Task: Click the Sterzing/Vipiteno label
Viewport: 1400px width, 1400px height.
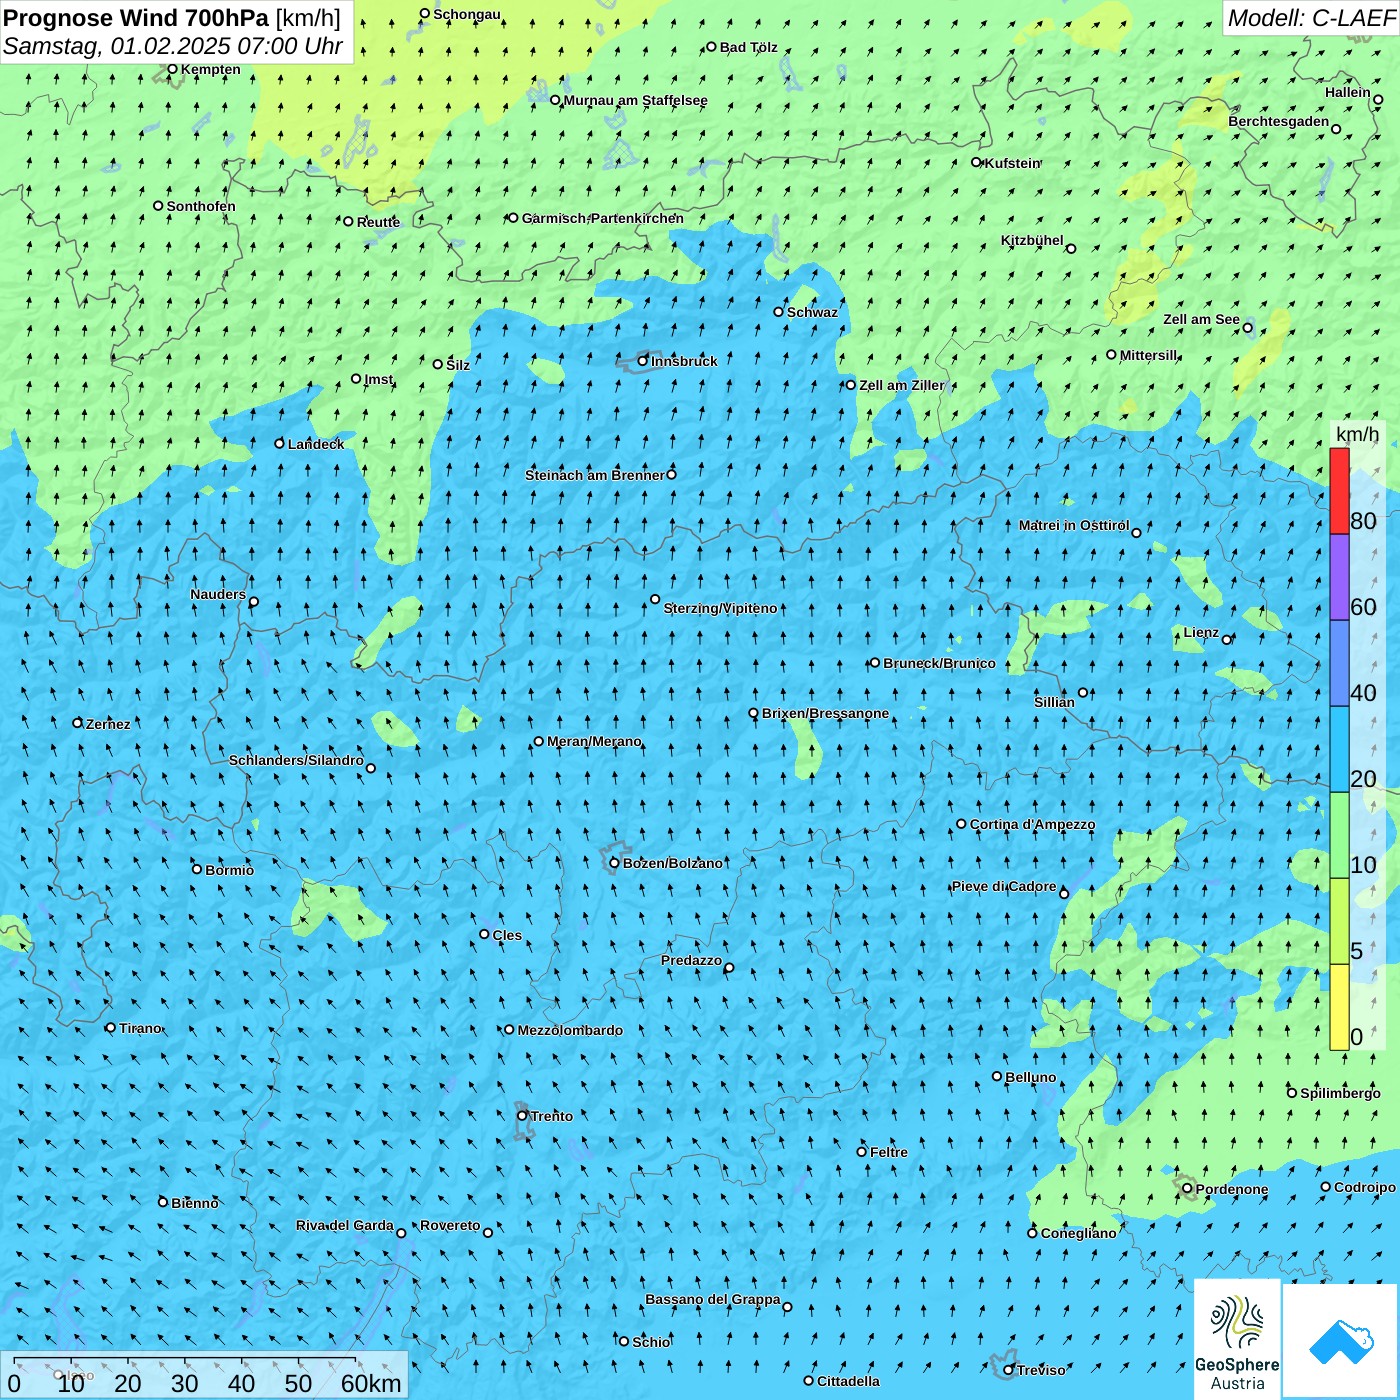Action: point(720,608)
